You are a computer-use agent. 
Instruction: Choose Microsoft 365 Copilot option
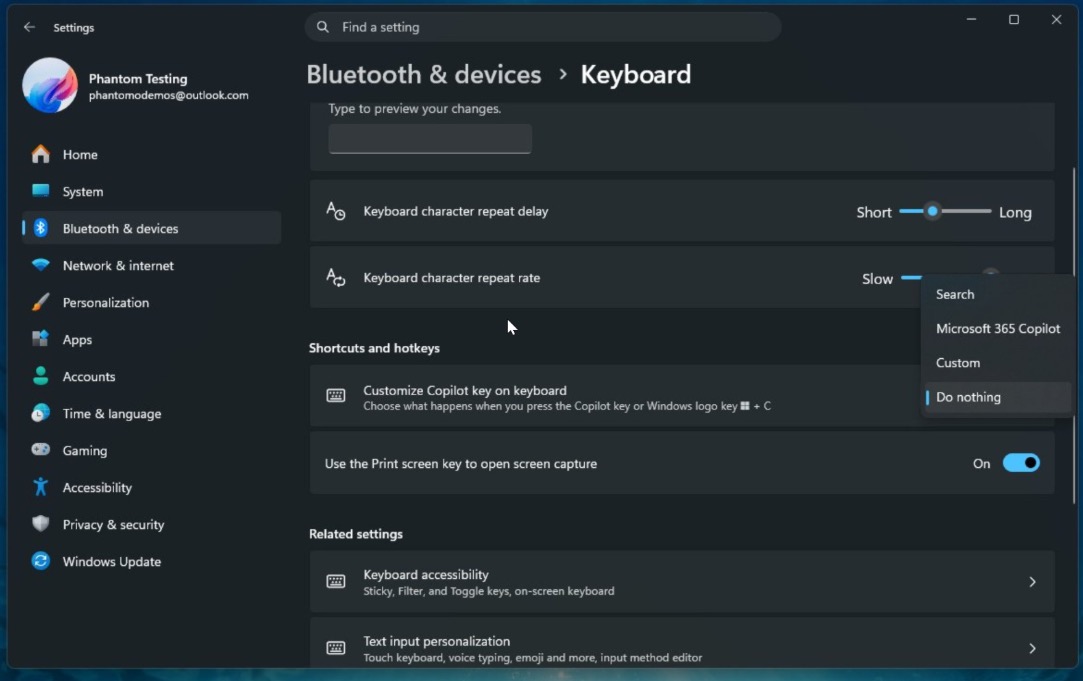pos(996,329)
